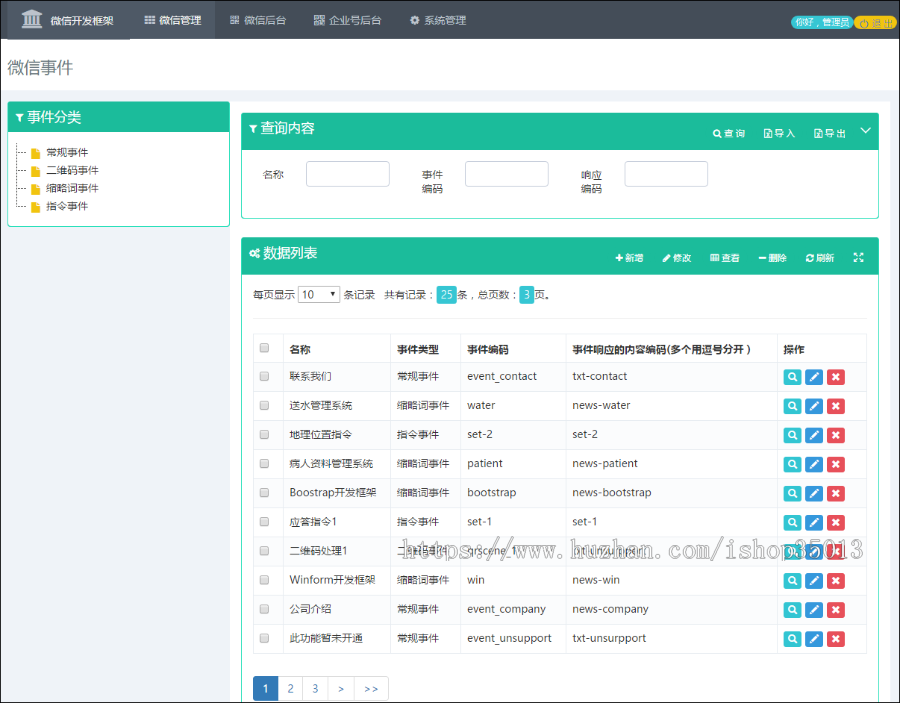Check the select-all checkbox in table header
Screen dimensions: 900x703
(264, 347)
